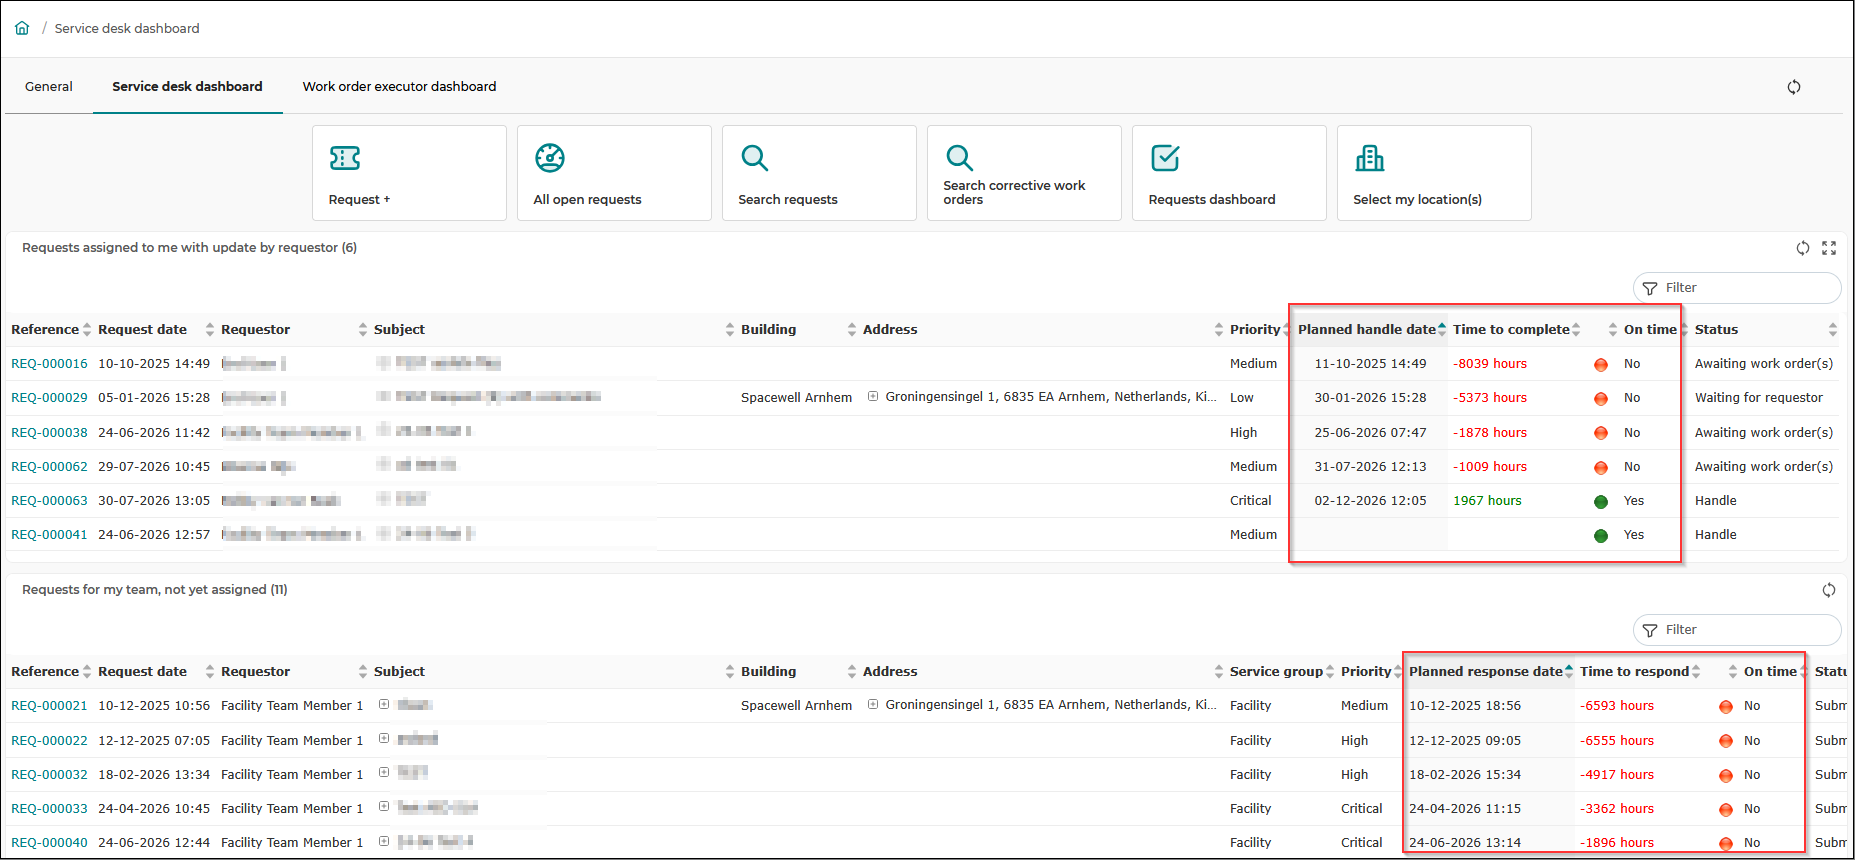
Task: Open request REQ-000040 link
Action: (x=49, y=843)
